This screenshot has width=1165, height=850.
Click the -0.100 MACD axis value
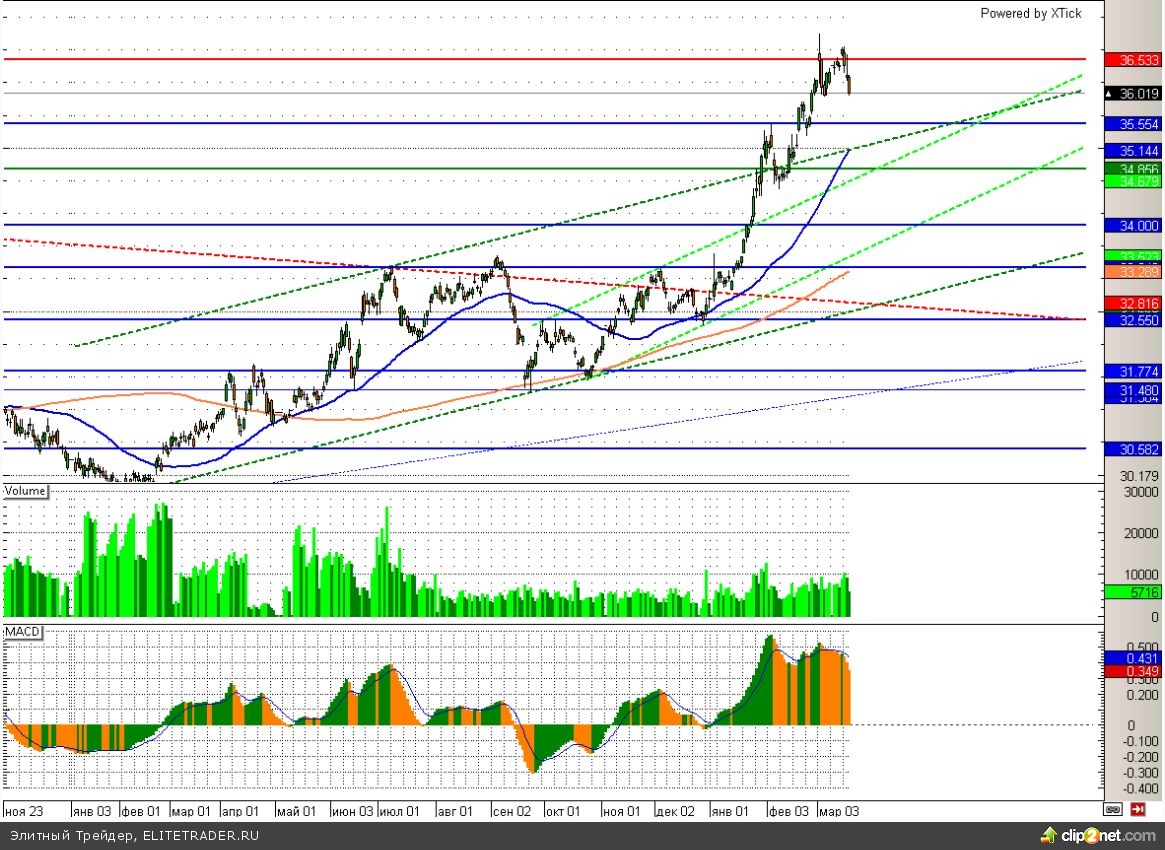click(1138, 741)
